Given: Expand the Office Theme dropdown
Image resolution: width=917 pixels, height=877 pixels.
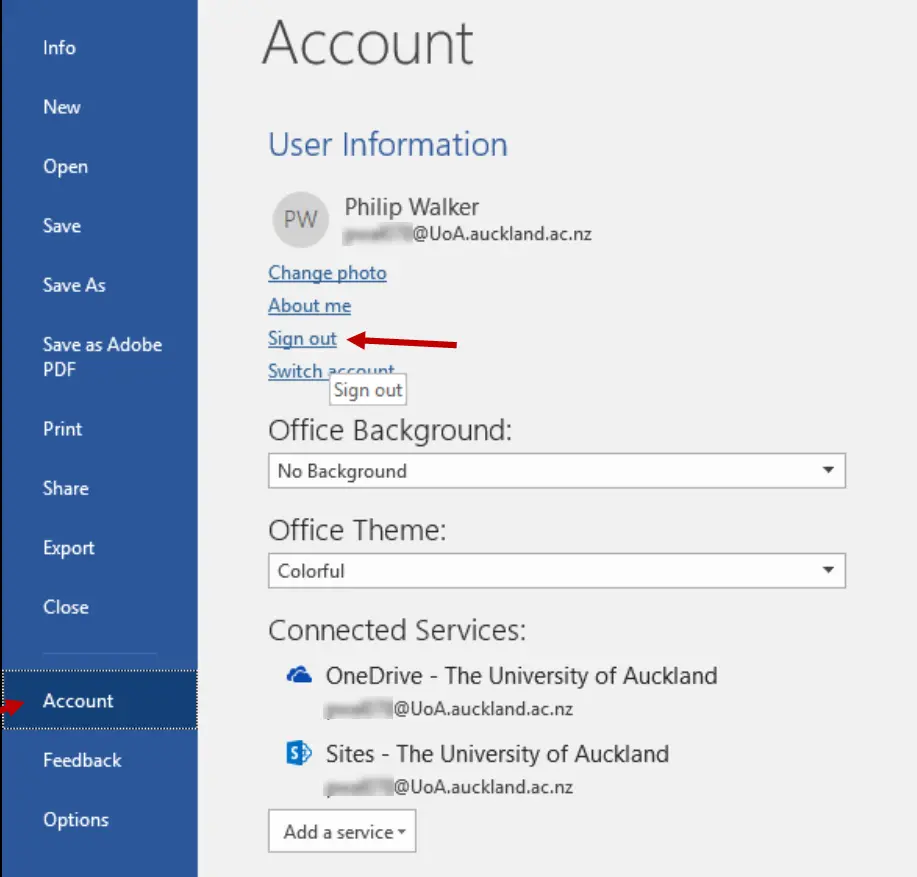Looking at the screenshot, I should point(556,571).
